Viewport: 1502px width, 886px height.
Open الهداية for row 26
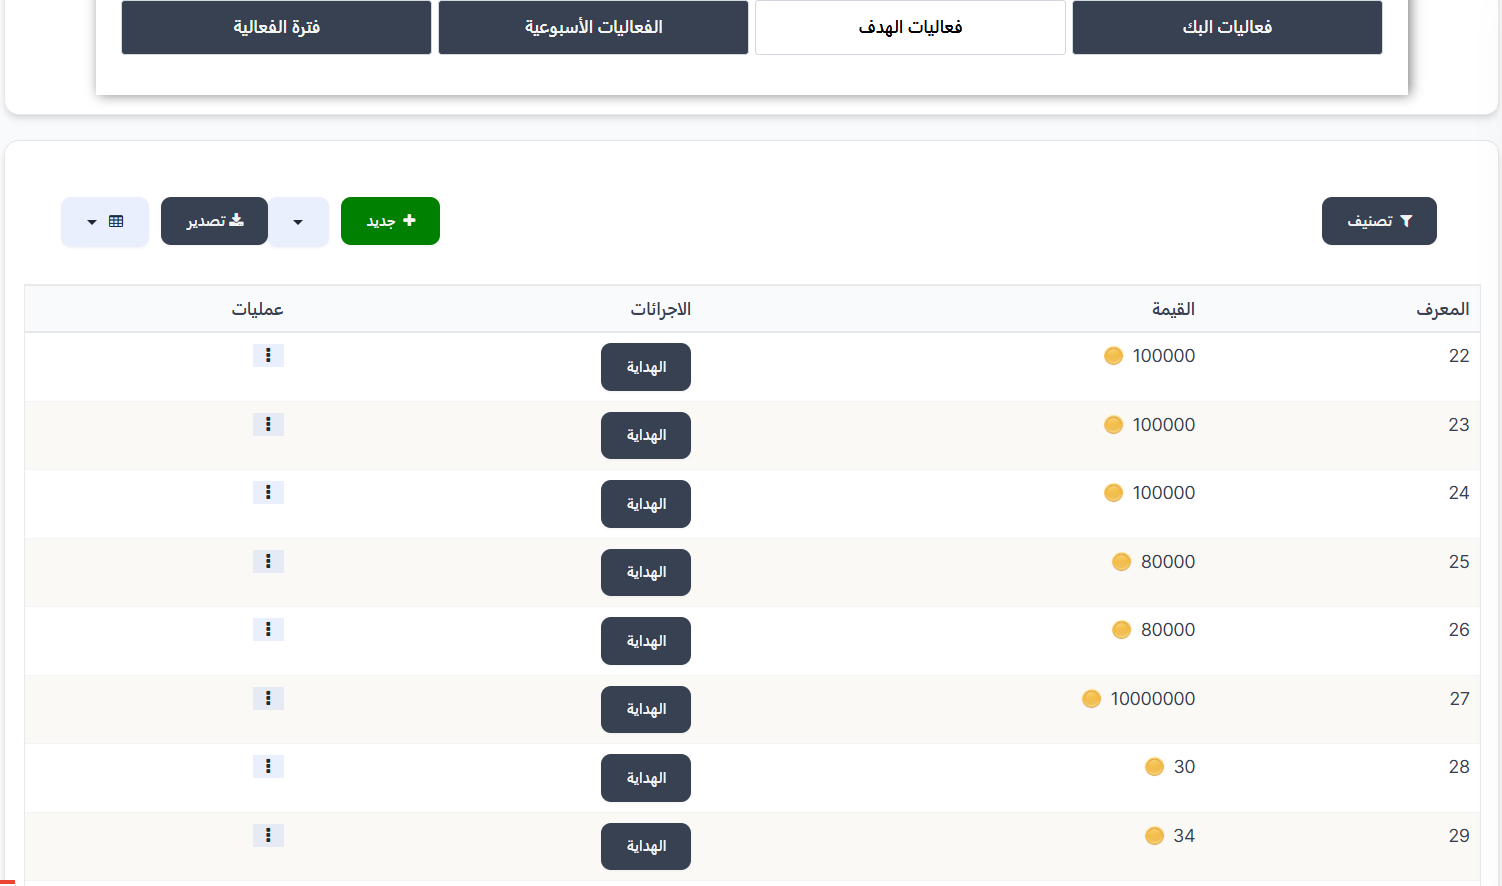[646, 641]
